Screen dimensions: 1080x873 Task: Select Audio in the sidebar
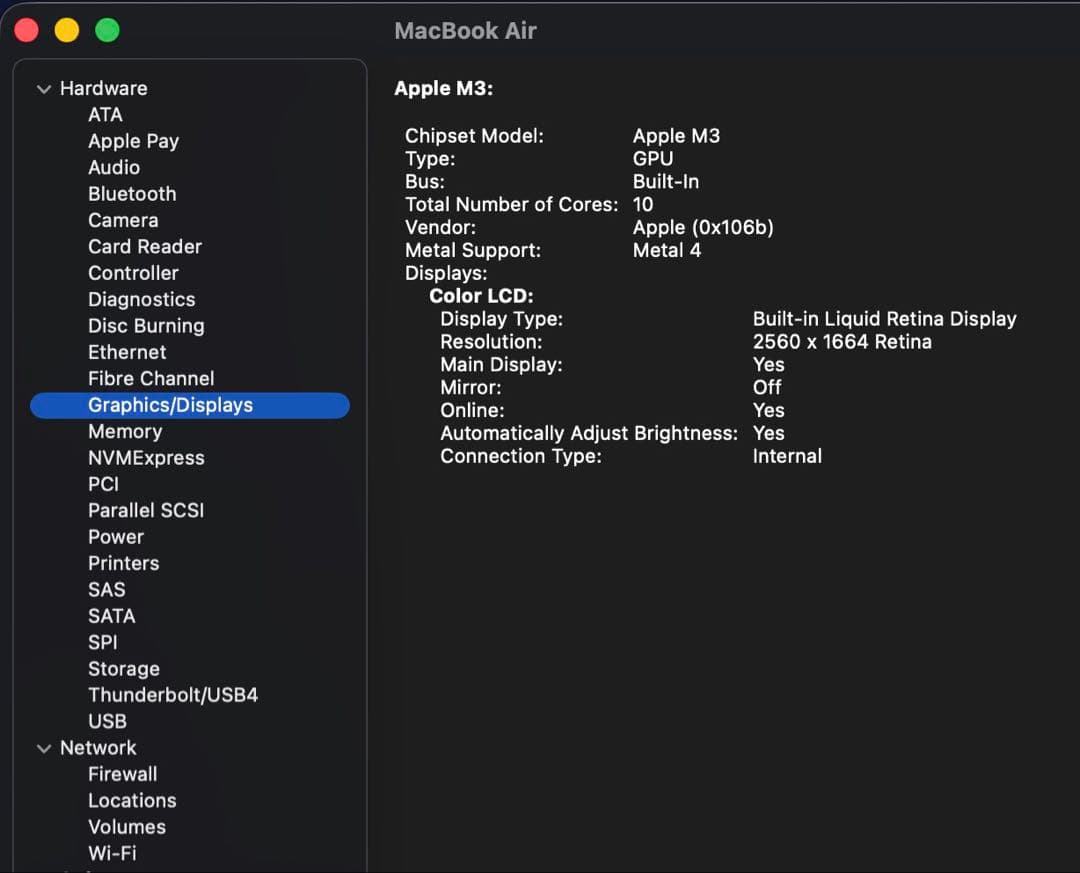[114, 167]
